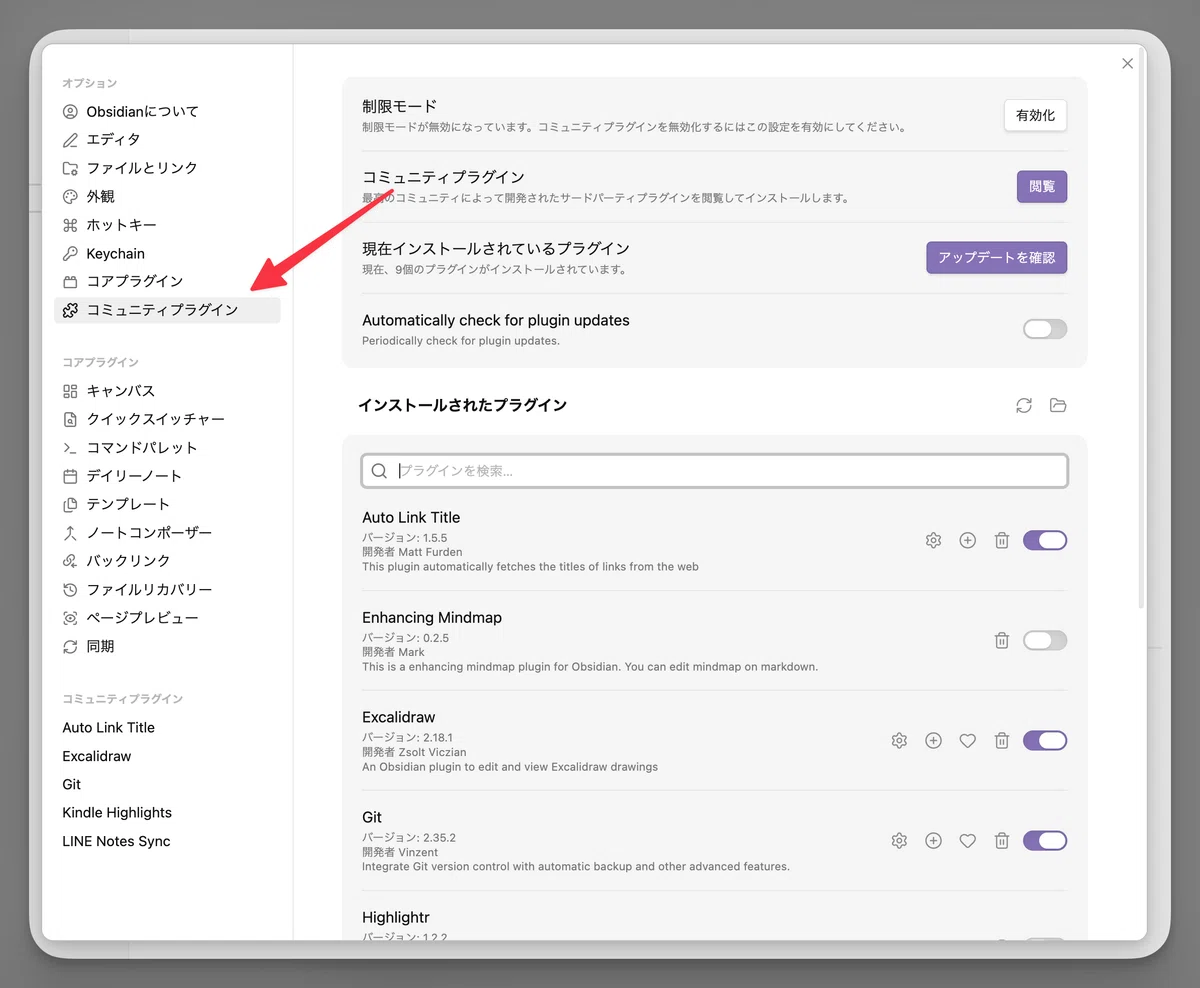Focus the プラグインを検索 search field
1200x988 pixels.
tap(714, 471)
